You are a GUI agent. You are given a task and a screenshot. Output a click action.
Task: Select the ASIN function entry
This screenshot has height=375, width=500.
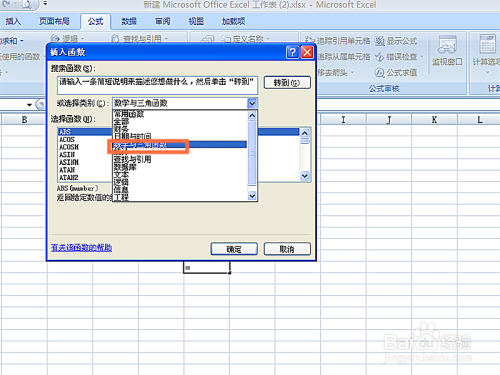click(x=85, y=155)
